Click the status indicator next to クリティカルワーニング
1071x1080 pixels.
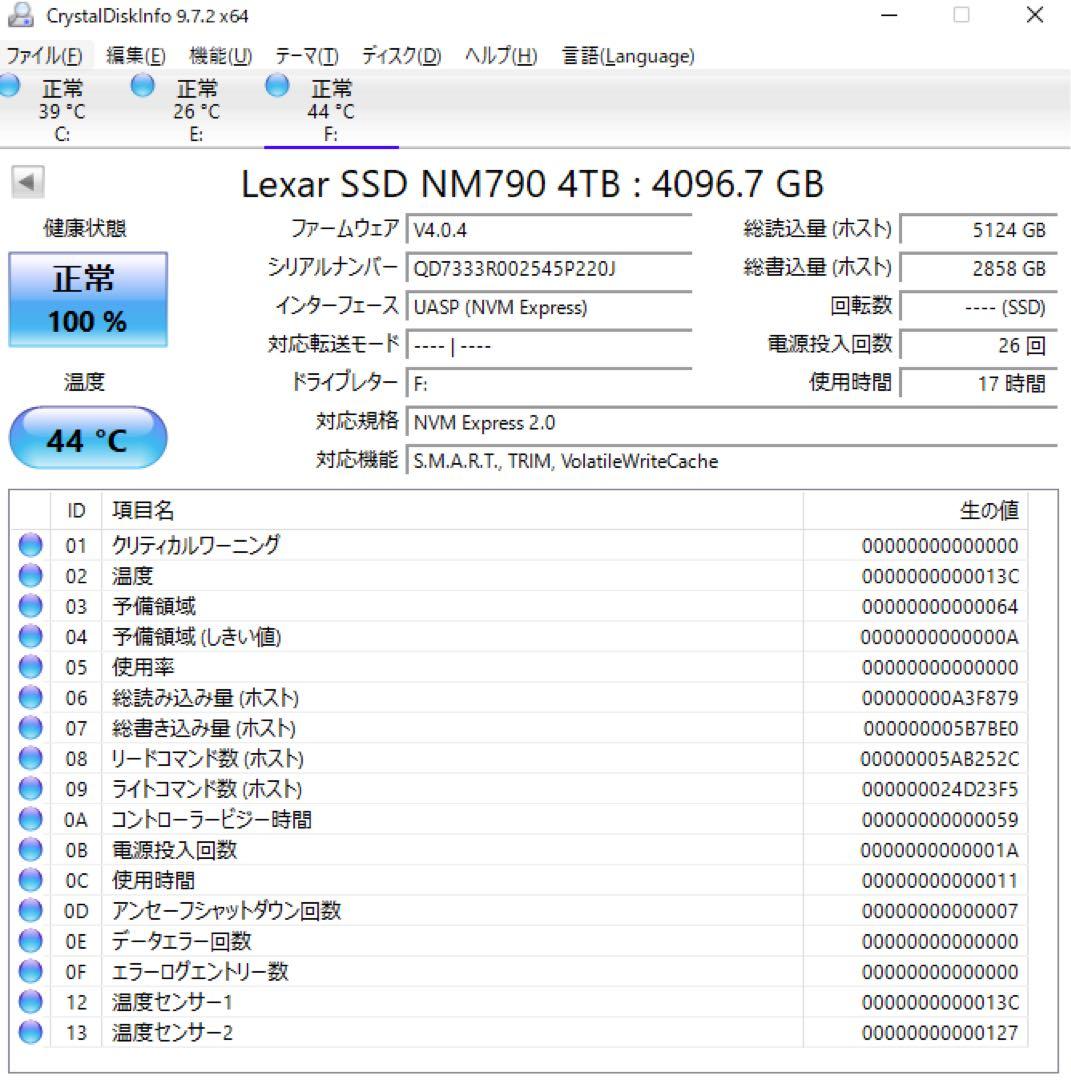tap(30, 545)
